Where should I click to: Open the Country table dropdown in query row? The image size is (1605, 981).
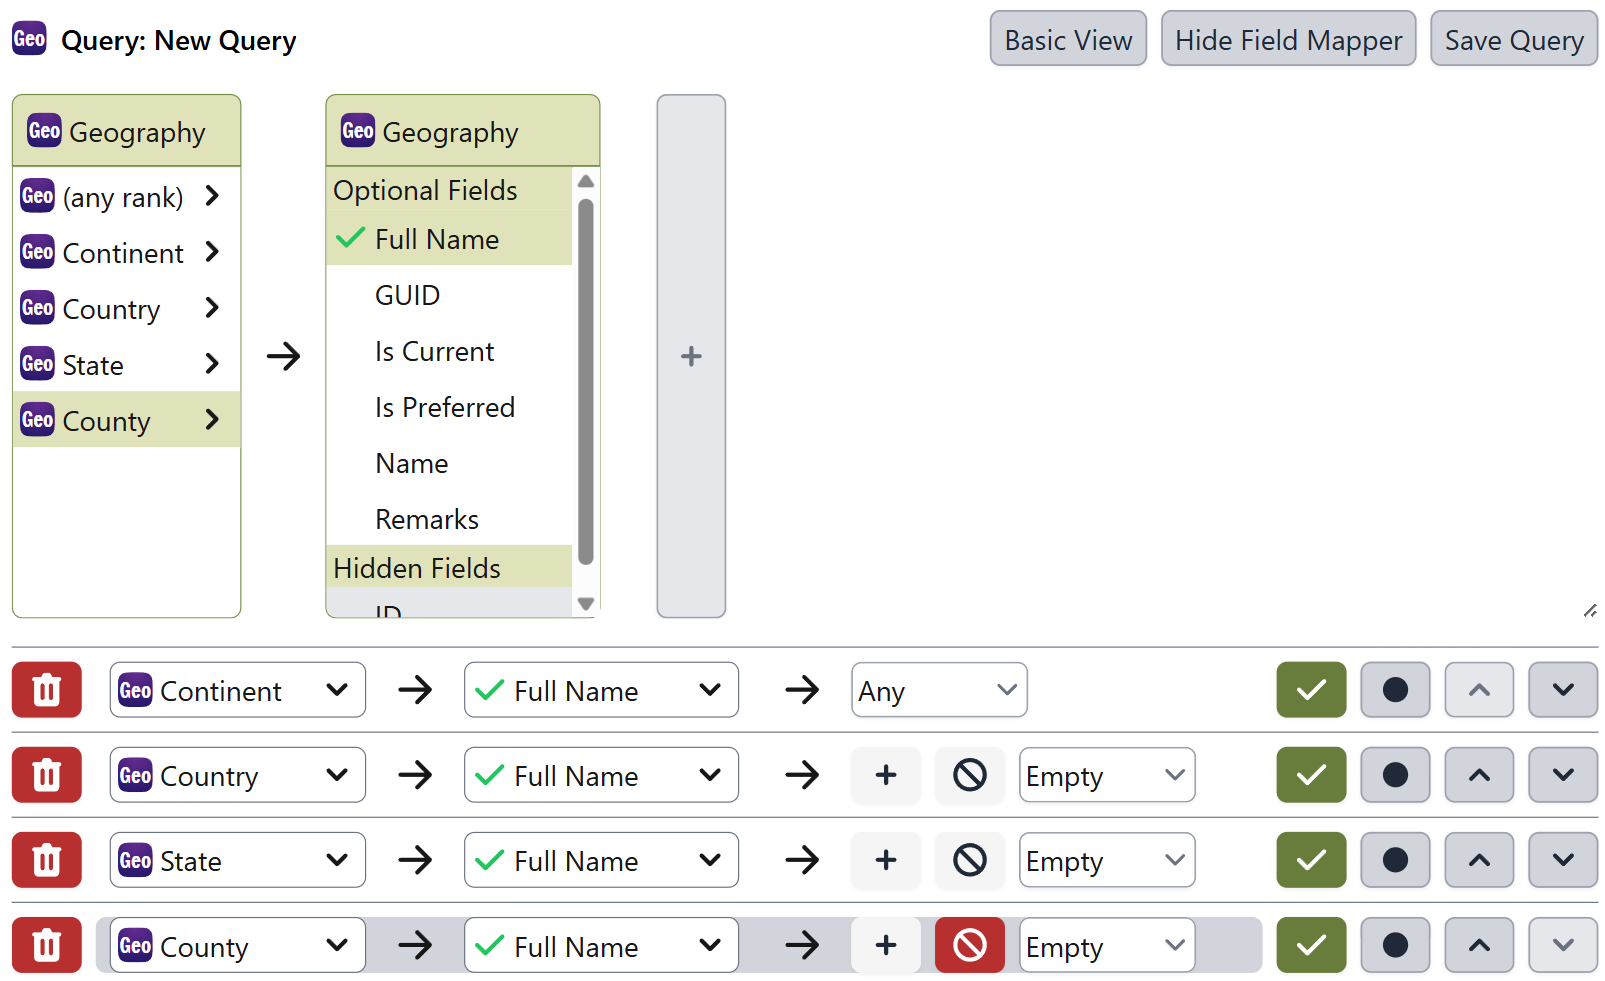237,775
